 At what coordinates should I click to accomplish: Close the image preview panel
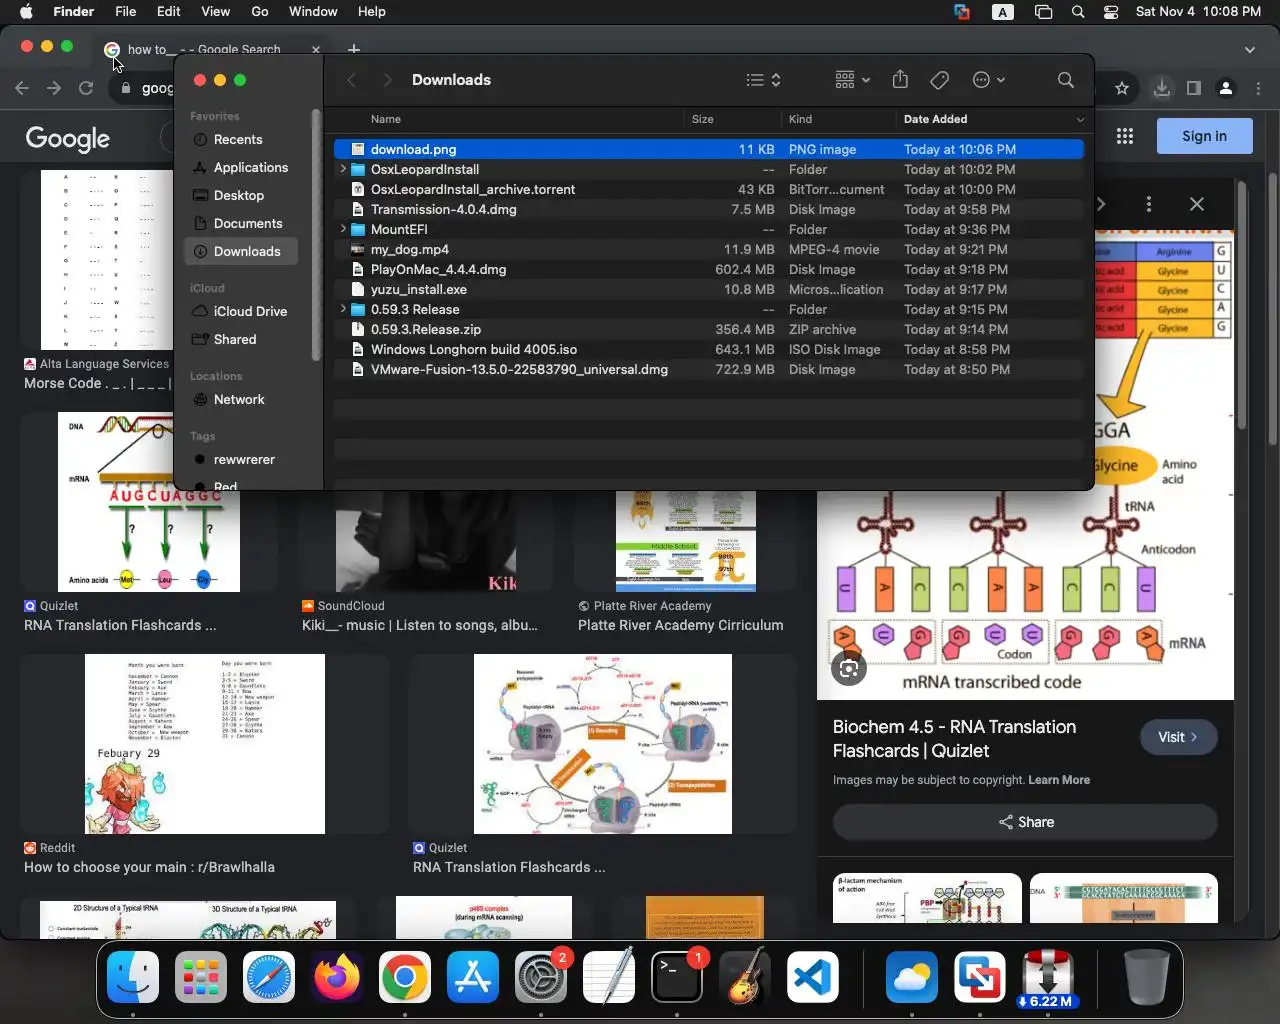1197,204
